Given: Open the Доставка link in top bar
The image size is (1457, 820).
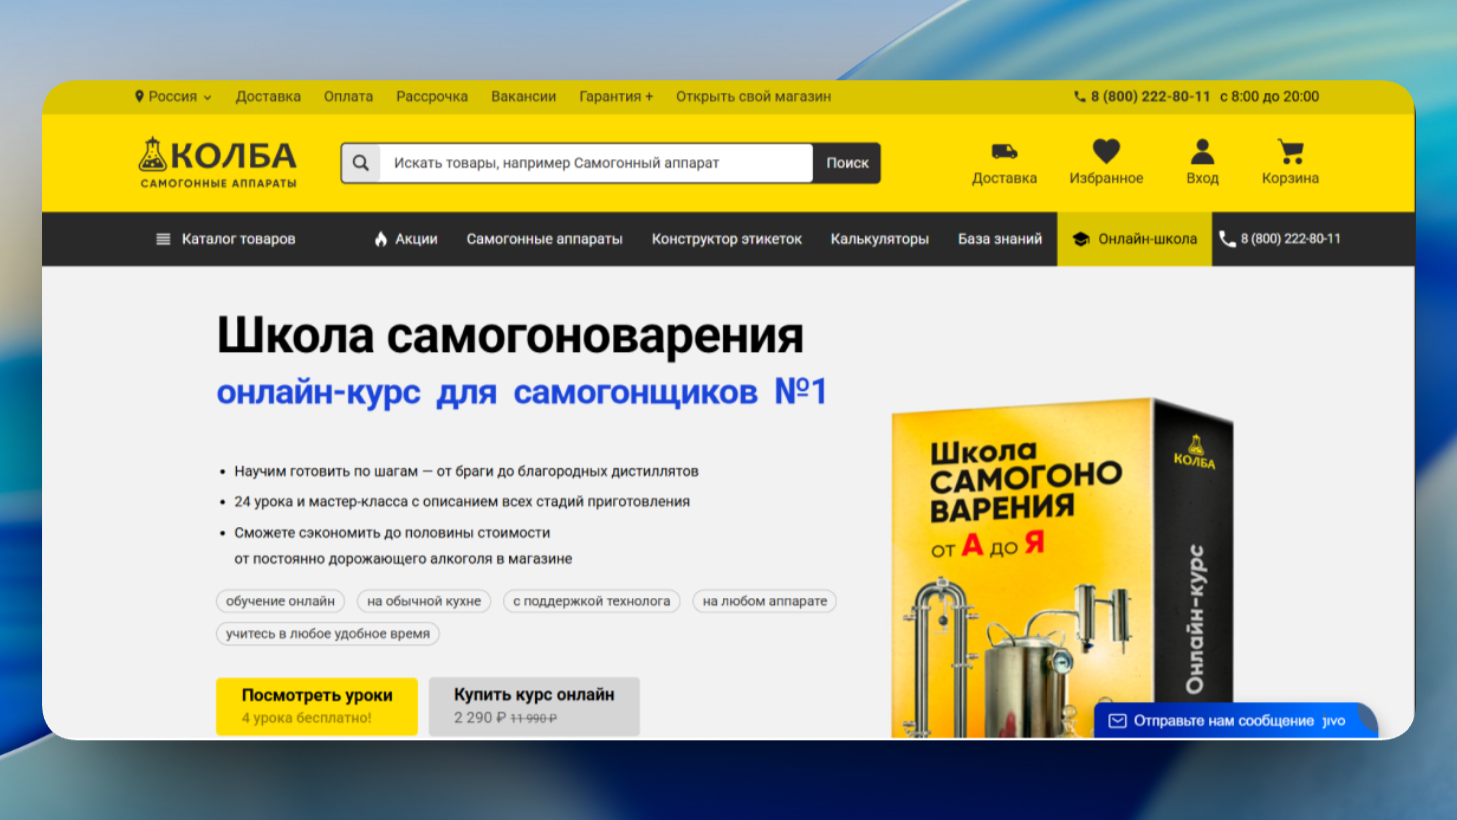Looking at the screenshot, I should pos(268,97).
